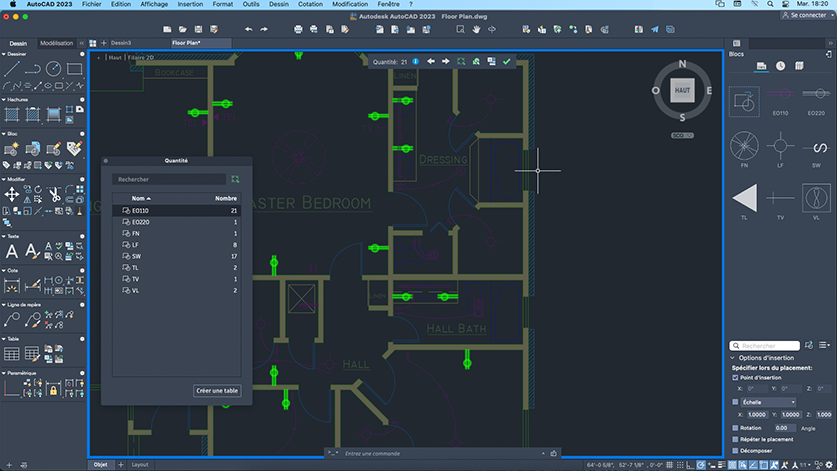Image resolution: width=837 pixels, height=471 pixels.
Task: Go to next counted object arrow
Action: click(446, 62)
